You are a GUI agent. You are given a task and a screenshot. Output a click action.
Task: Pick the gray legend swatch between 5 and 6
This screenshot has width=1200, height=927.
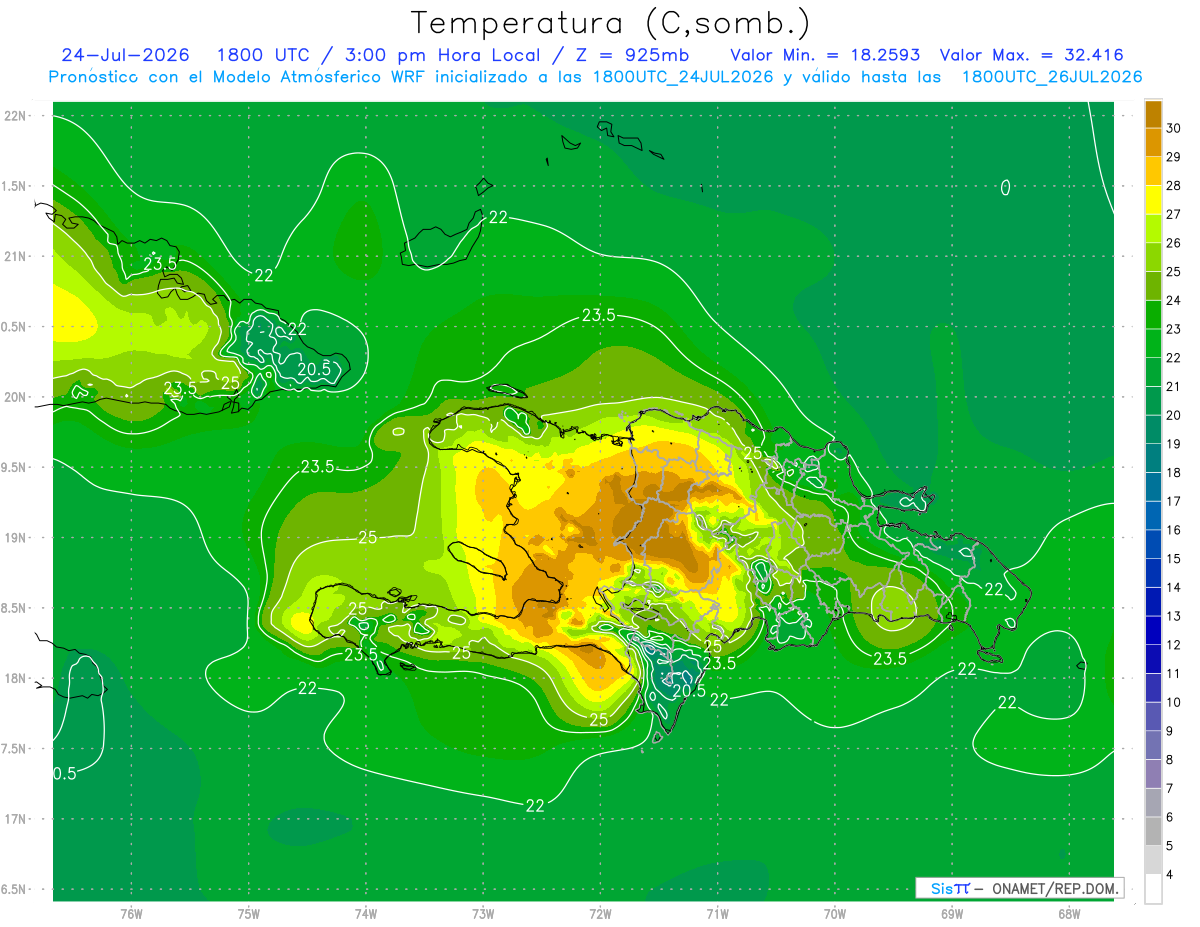1153,831
